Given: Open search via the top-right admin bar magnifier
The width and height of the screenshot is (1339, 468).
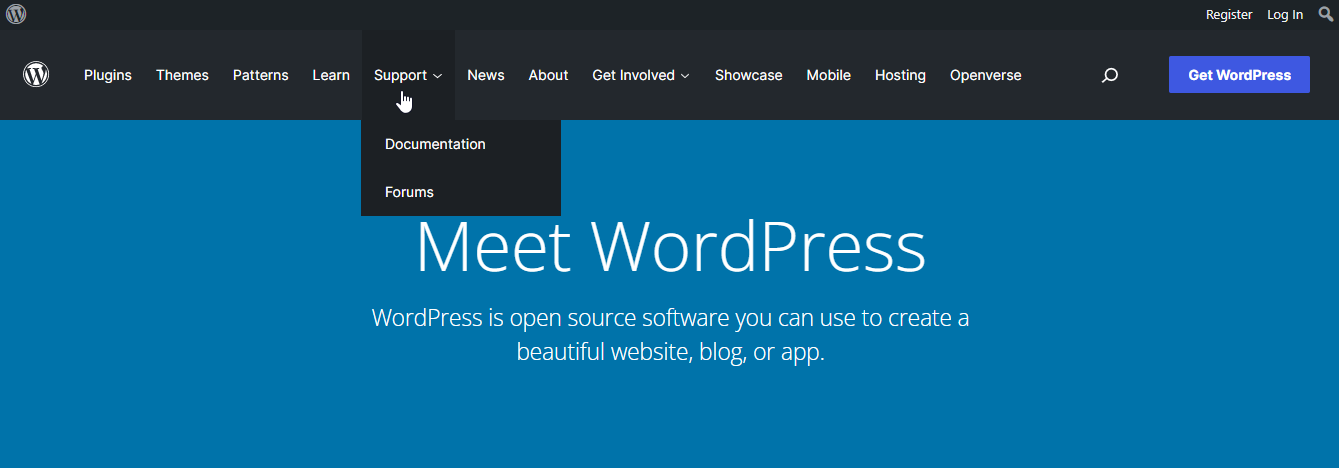Looking at the screenshot, I should 1326,14.
